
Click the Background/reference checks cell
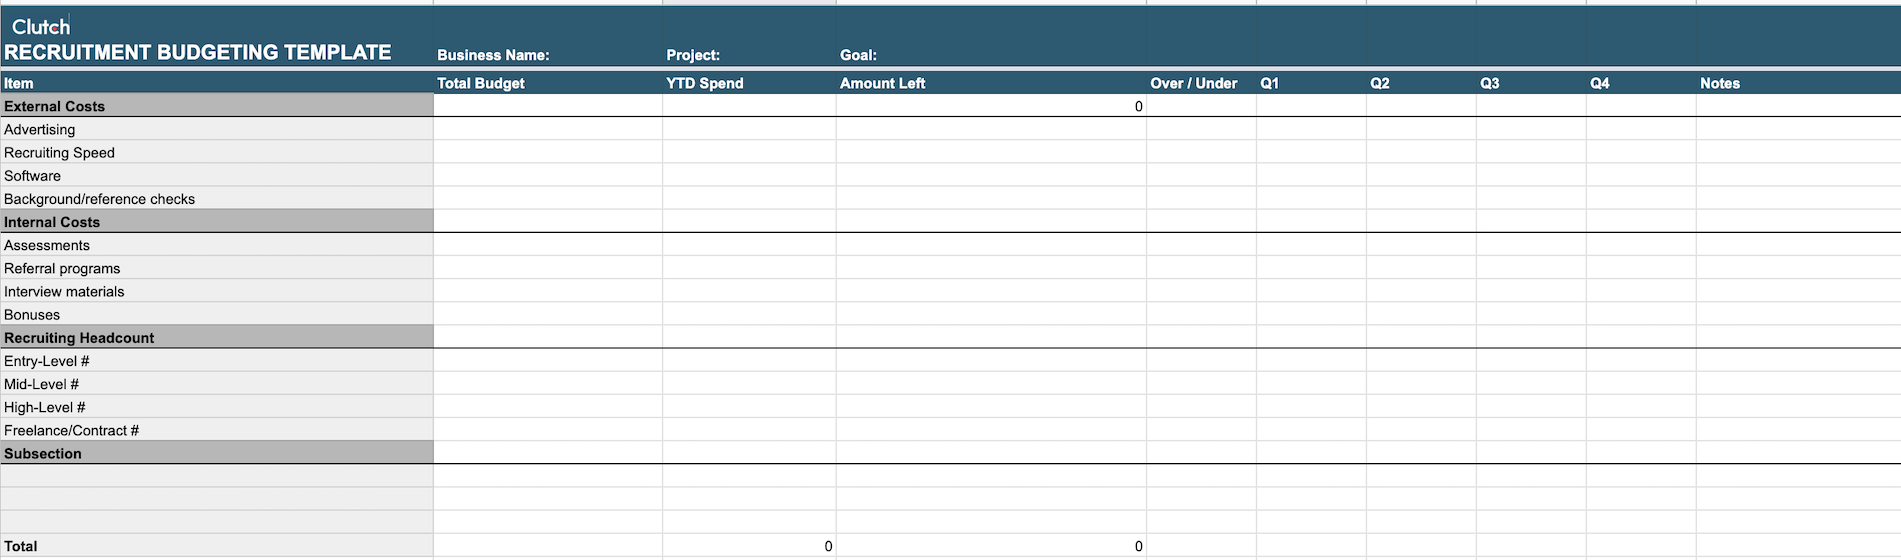click(100, 199)
